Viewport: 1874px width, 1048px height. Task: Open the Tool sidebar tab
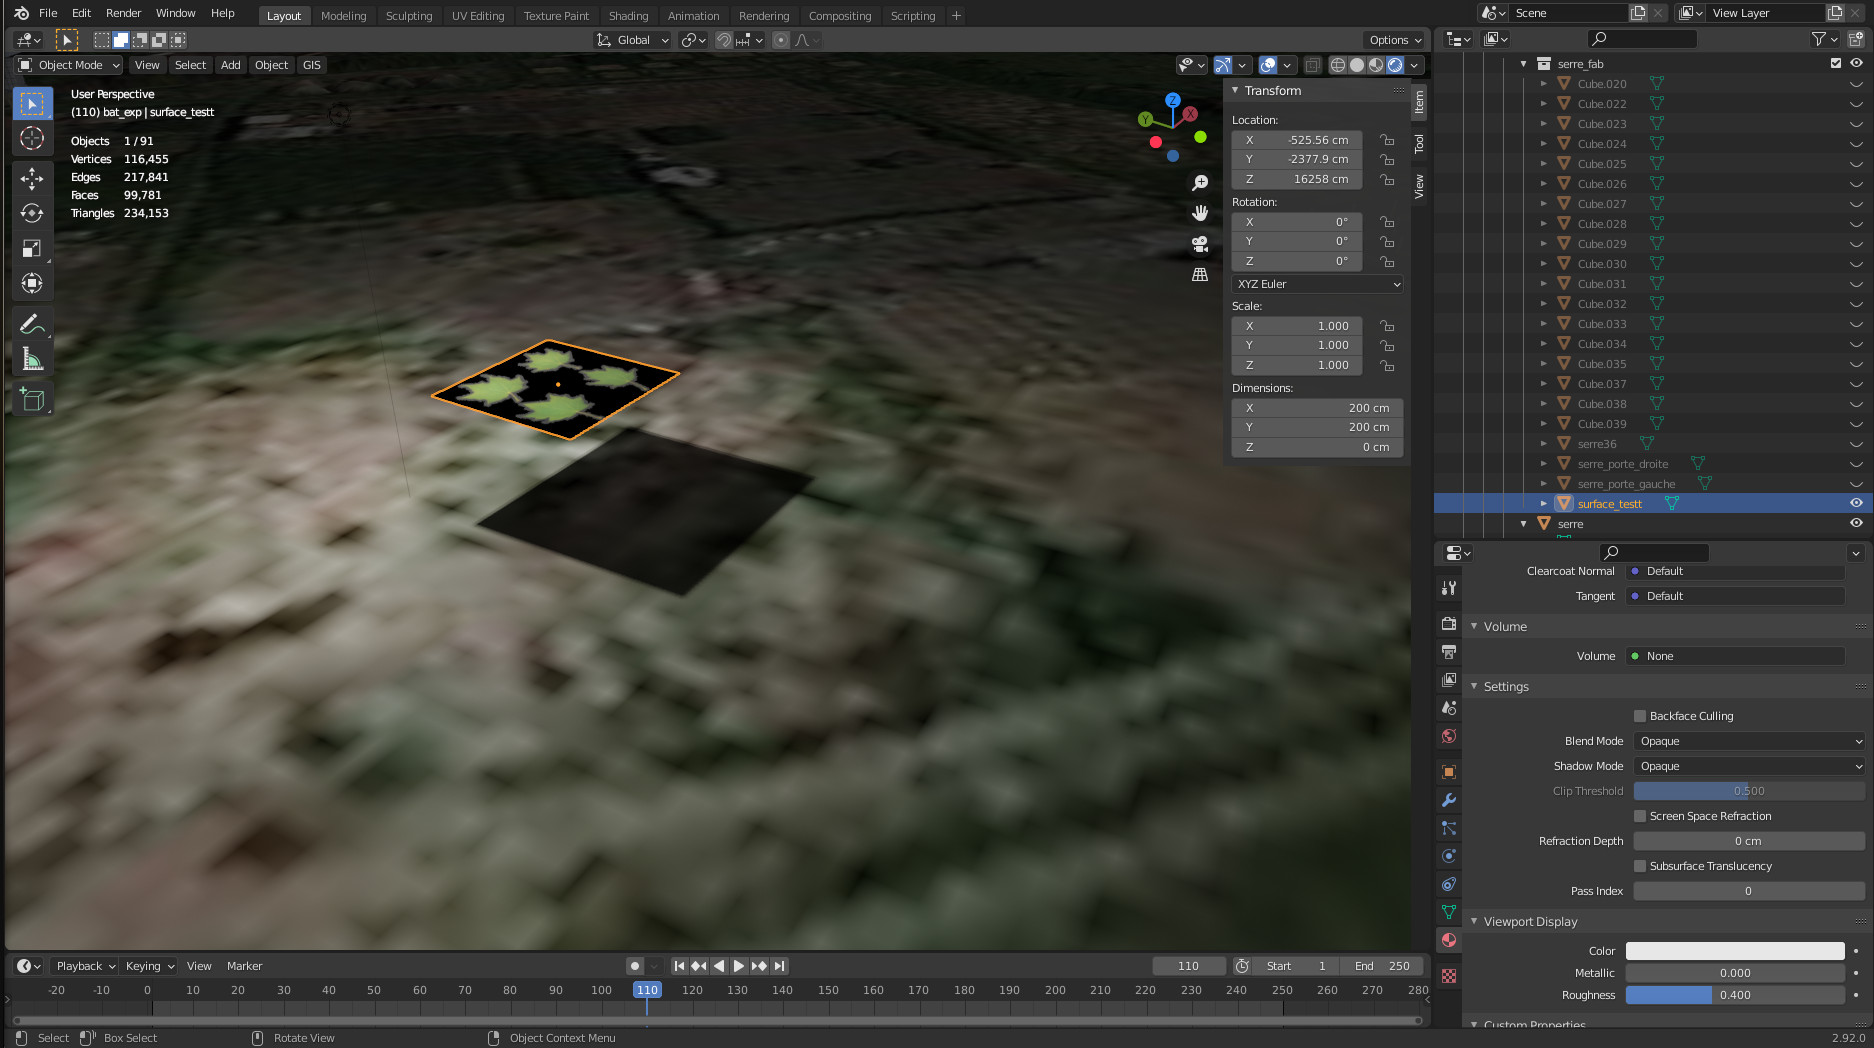[1419, 144]
